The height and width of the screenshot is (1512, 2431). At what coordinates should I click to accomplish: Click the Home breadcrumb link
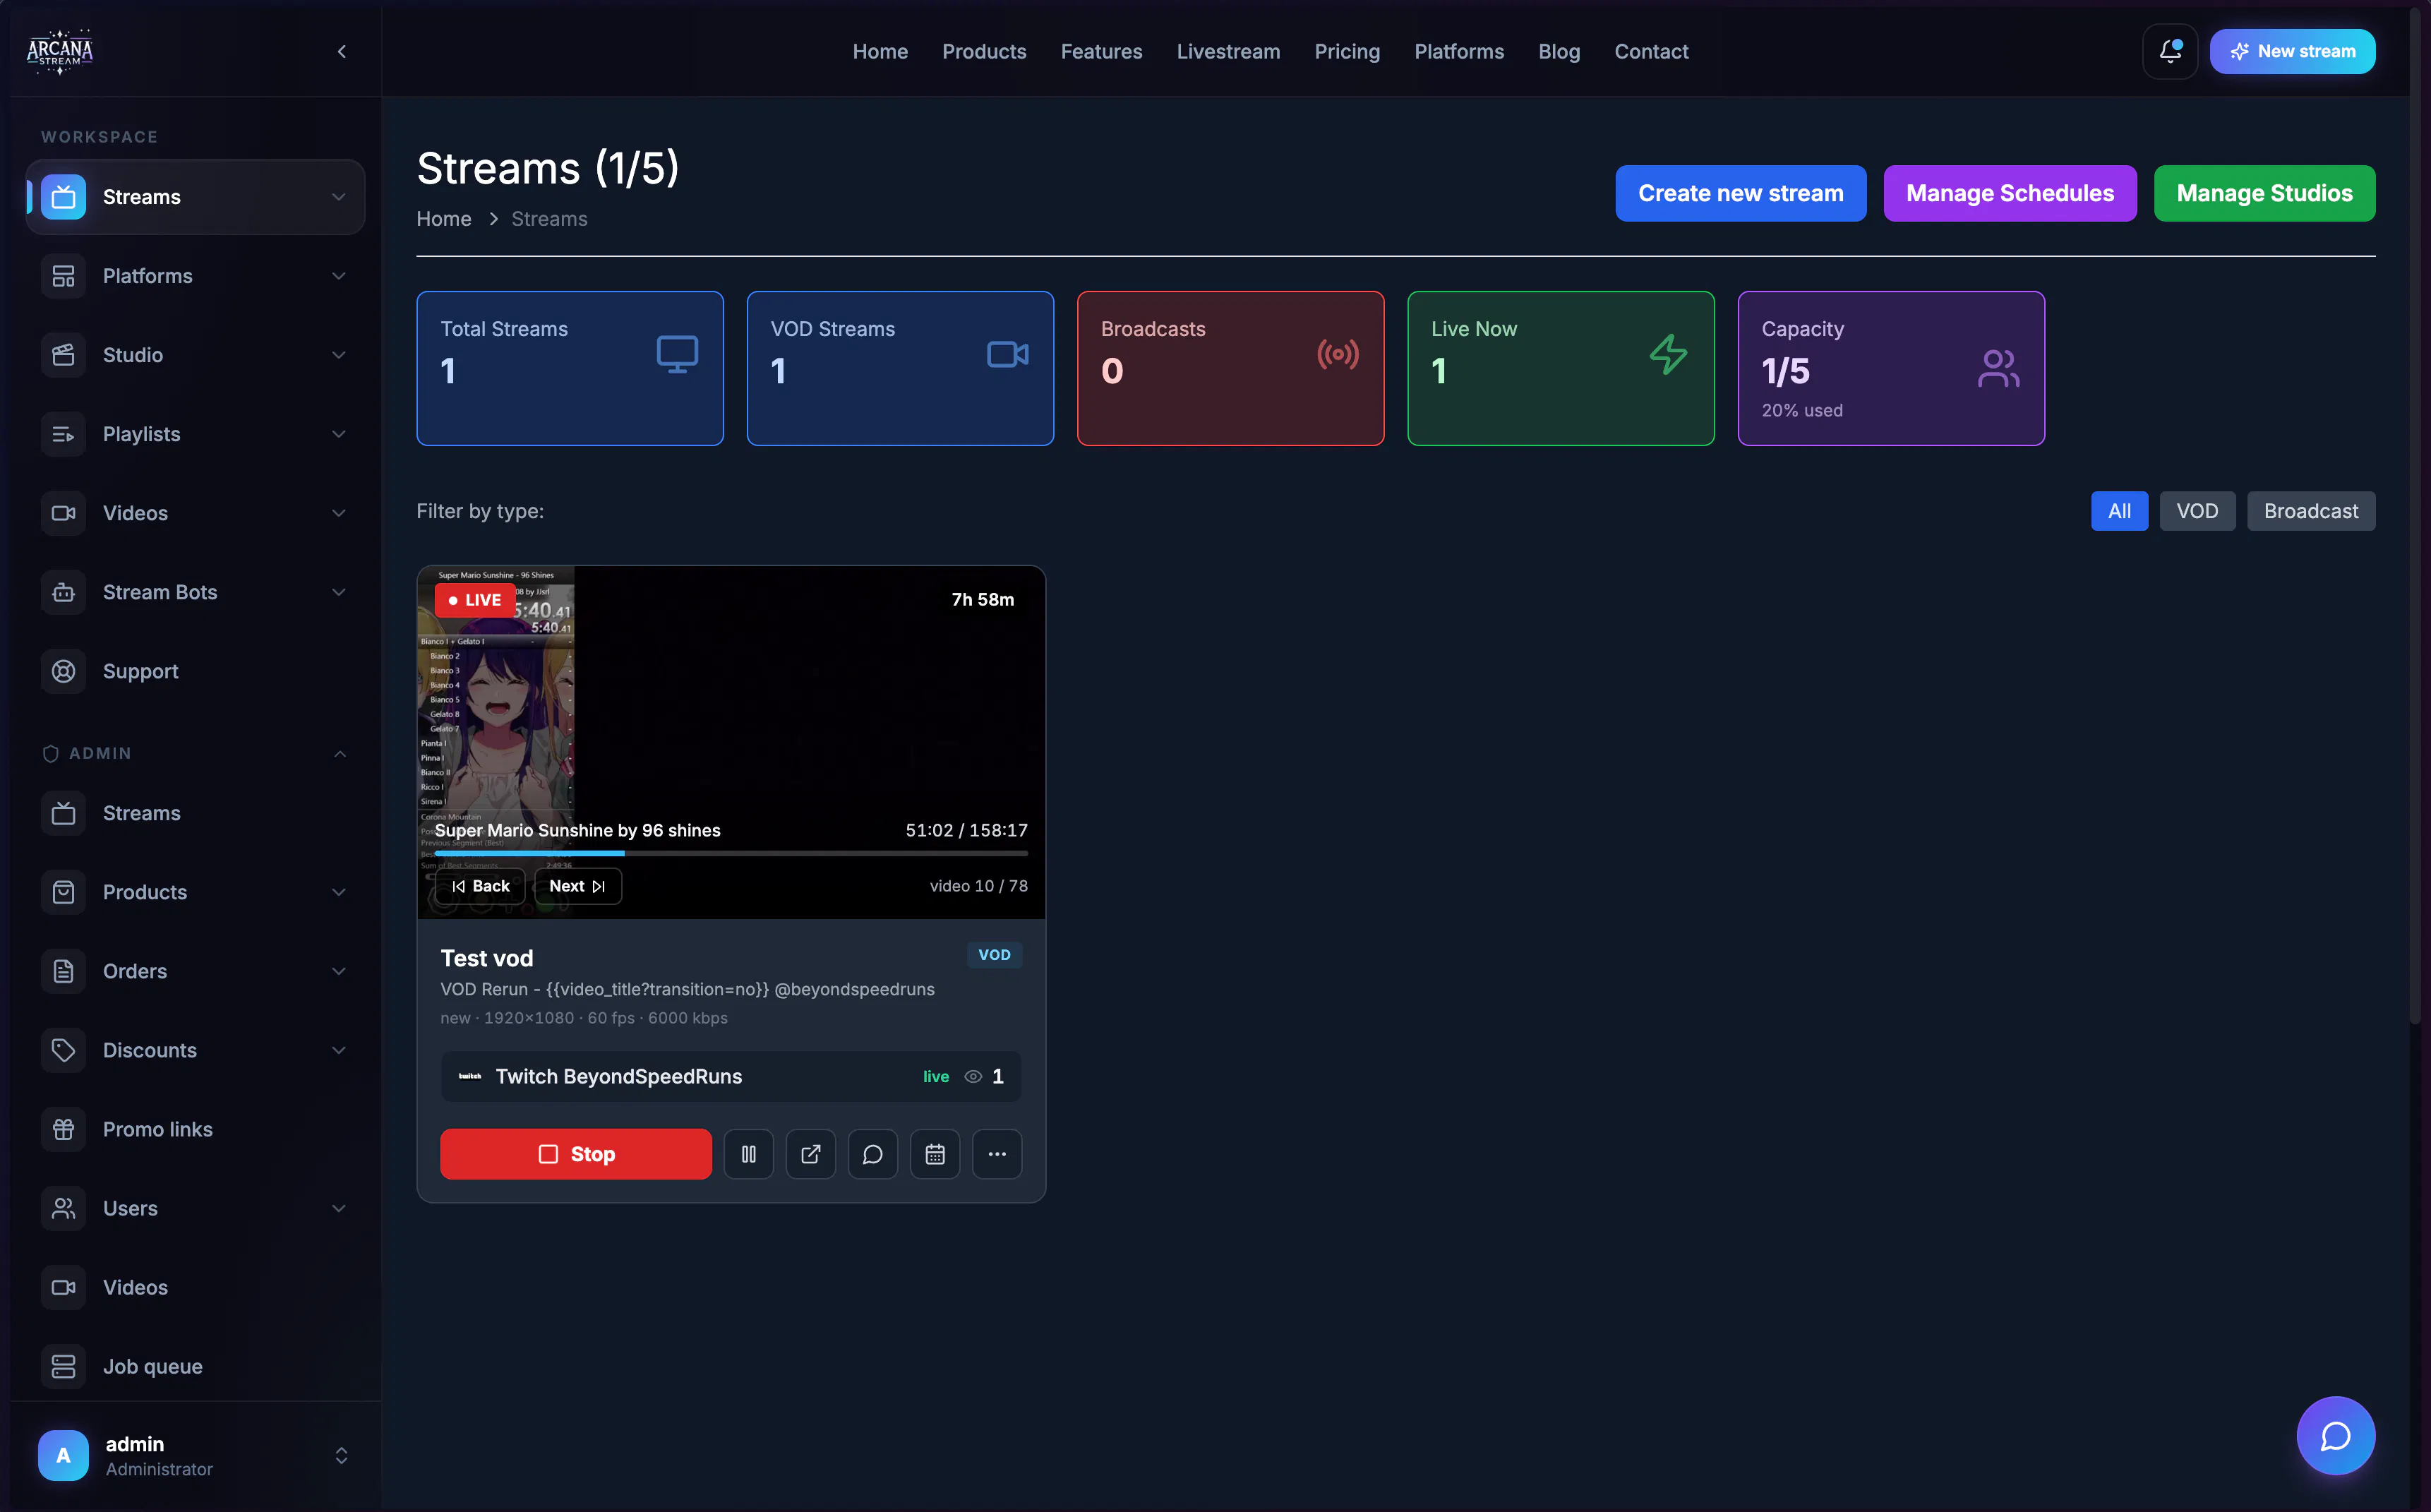[x=443, y=219]
